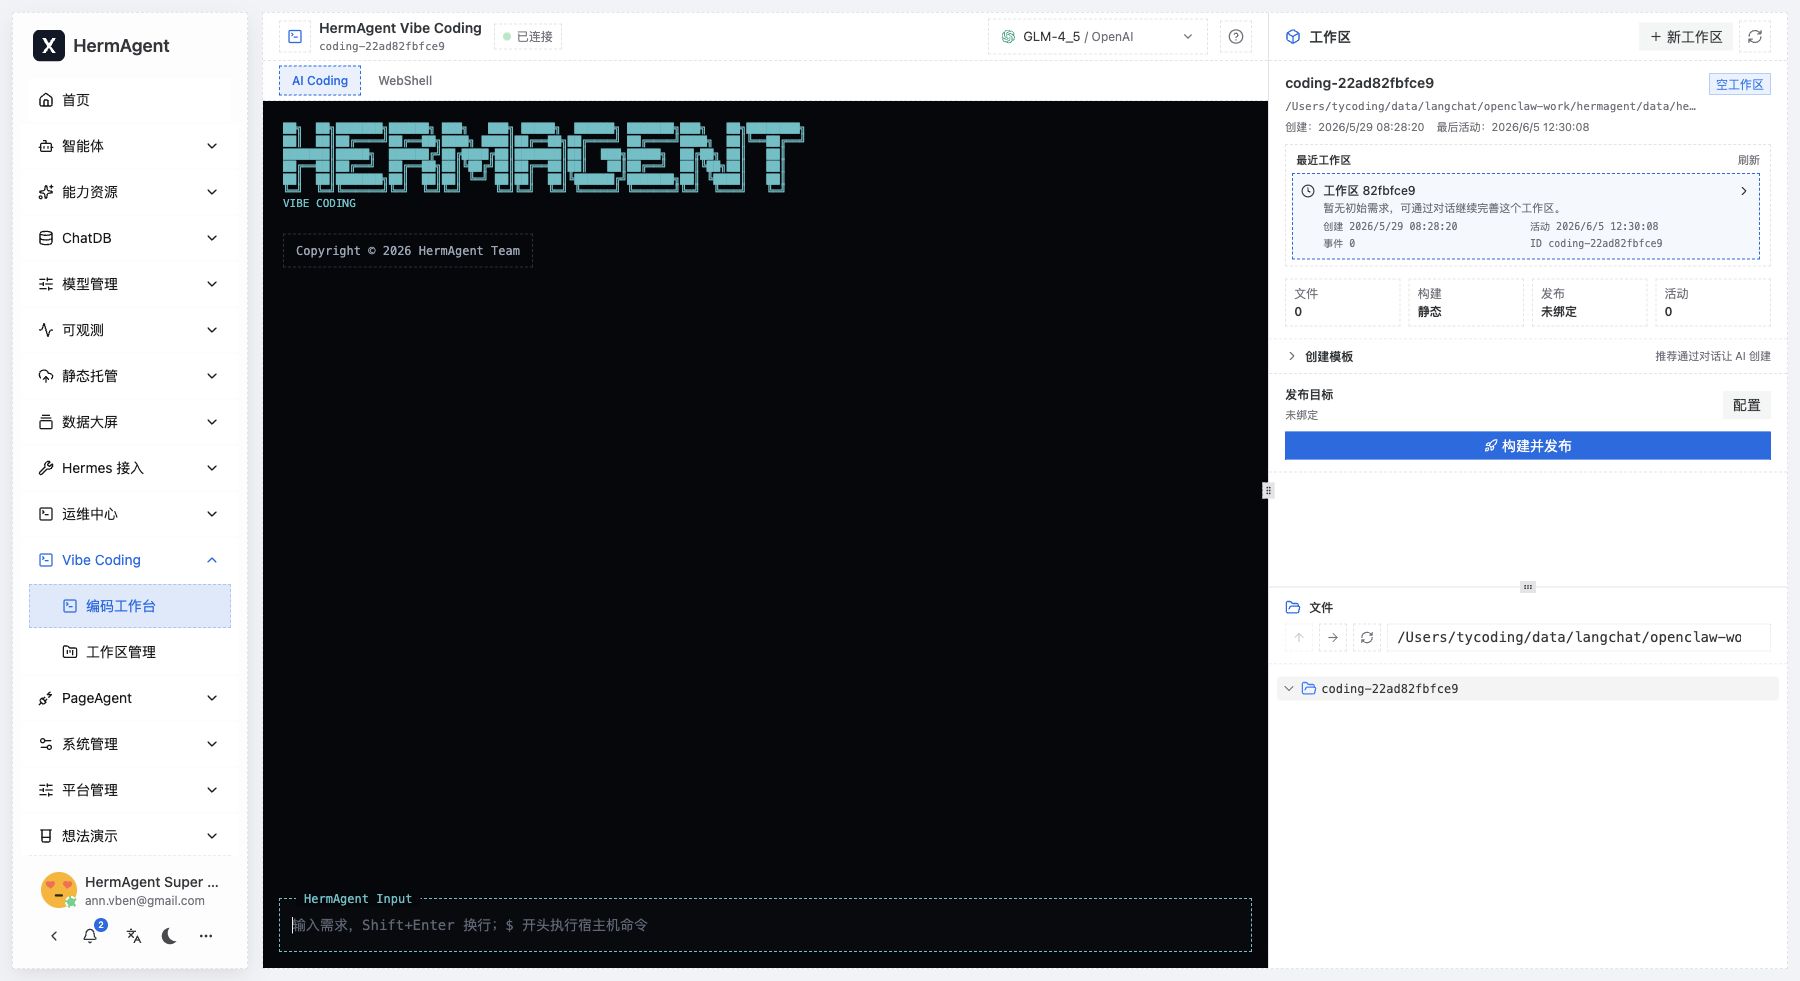Image resolution: width=1800 pixels, height=981 pixels.
Task: Open the GLM-4_5 / OpenAI model dropdown
Action: pyautogui.click(x=1097, y=37)
